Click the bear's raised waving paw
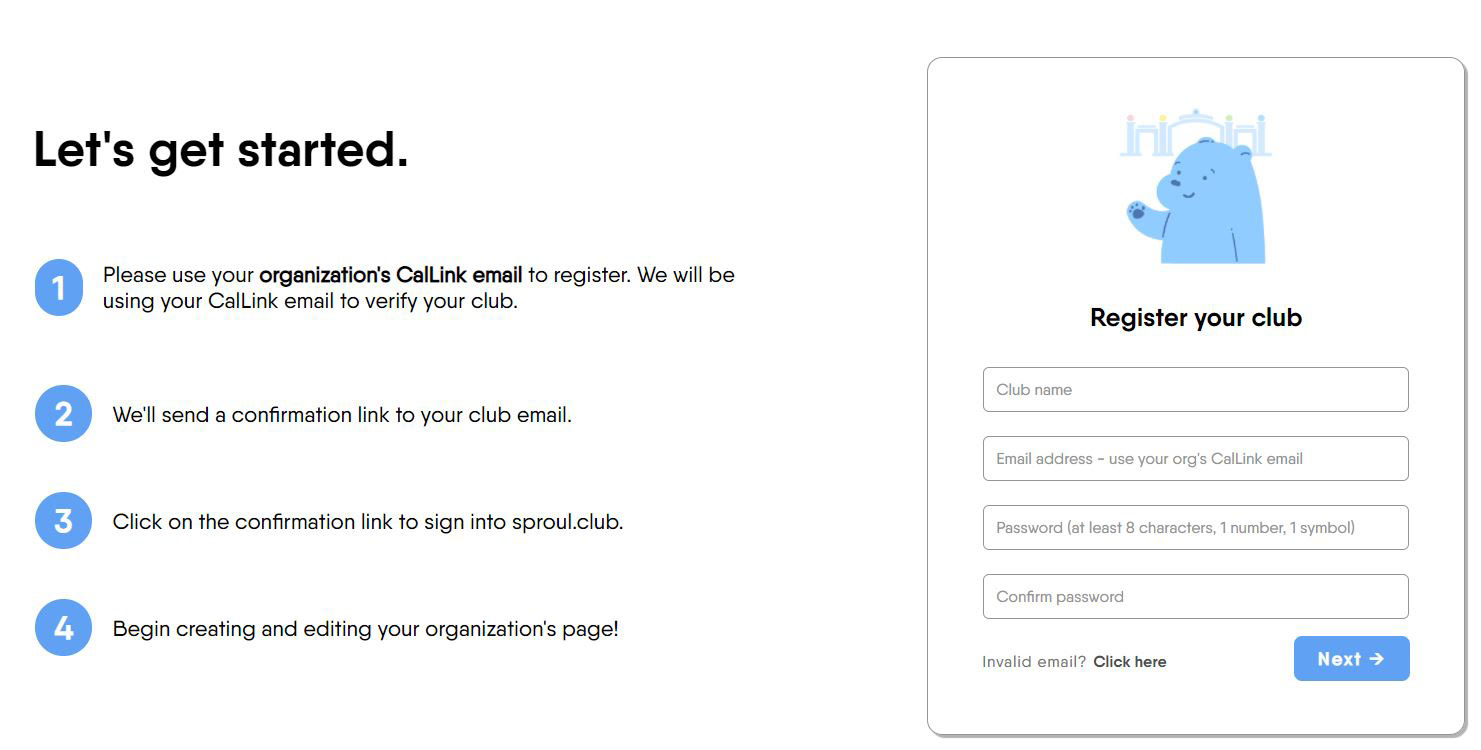The image size is (1481, 750). coord(1138,211)
